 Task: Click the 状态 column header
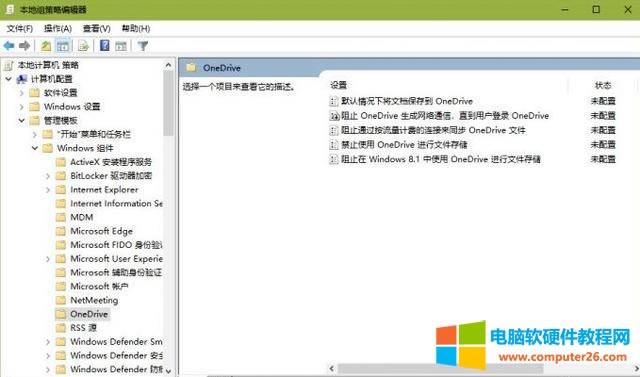click(602, 85)
